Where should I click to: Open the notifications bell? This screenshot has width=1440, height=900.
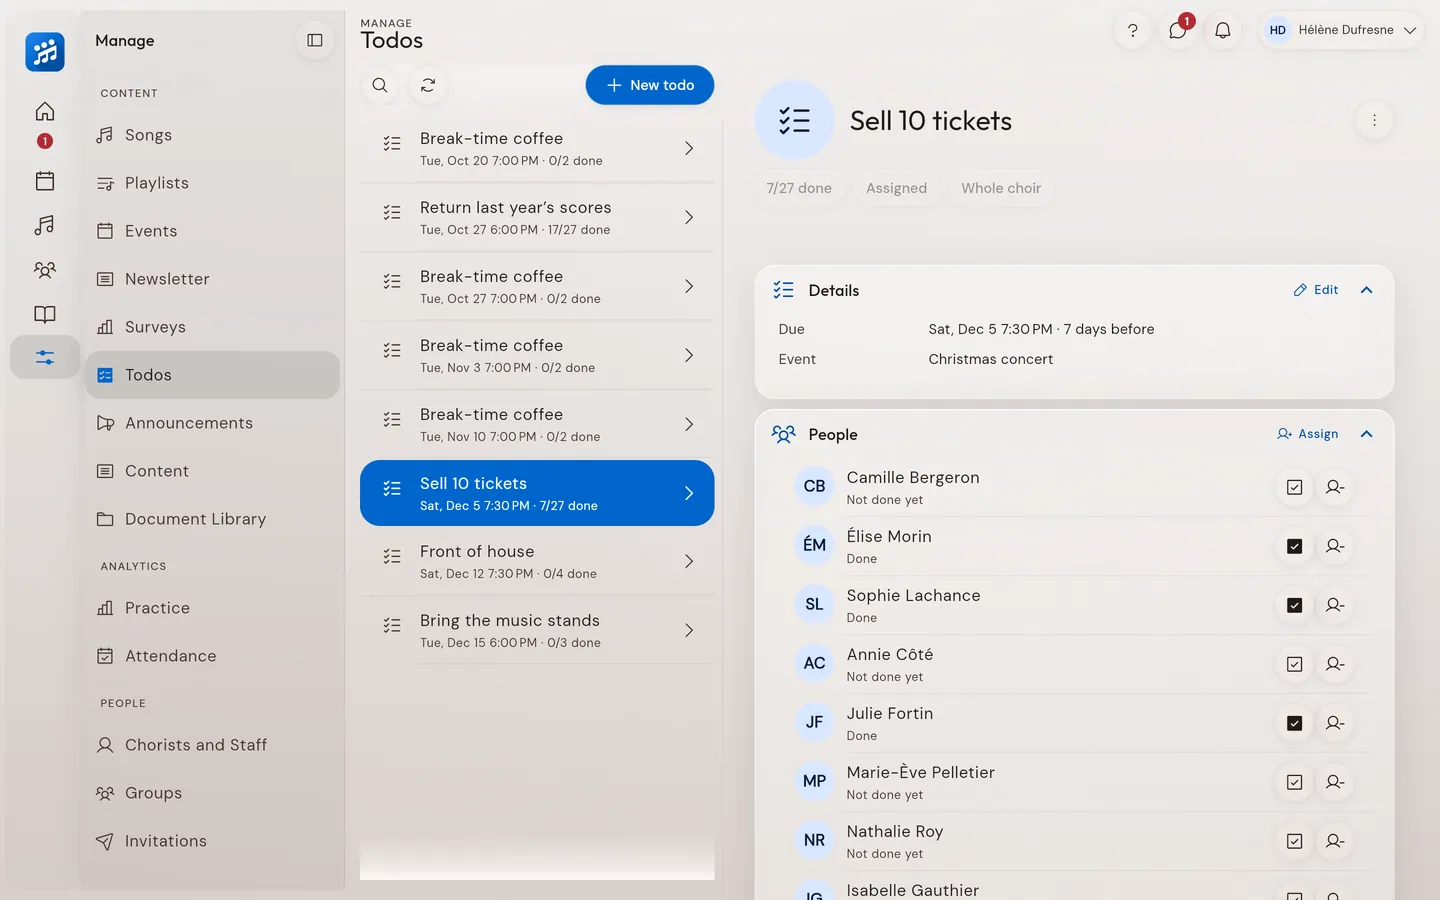click(x=1222, y=30)
